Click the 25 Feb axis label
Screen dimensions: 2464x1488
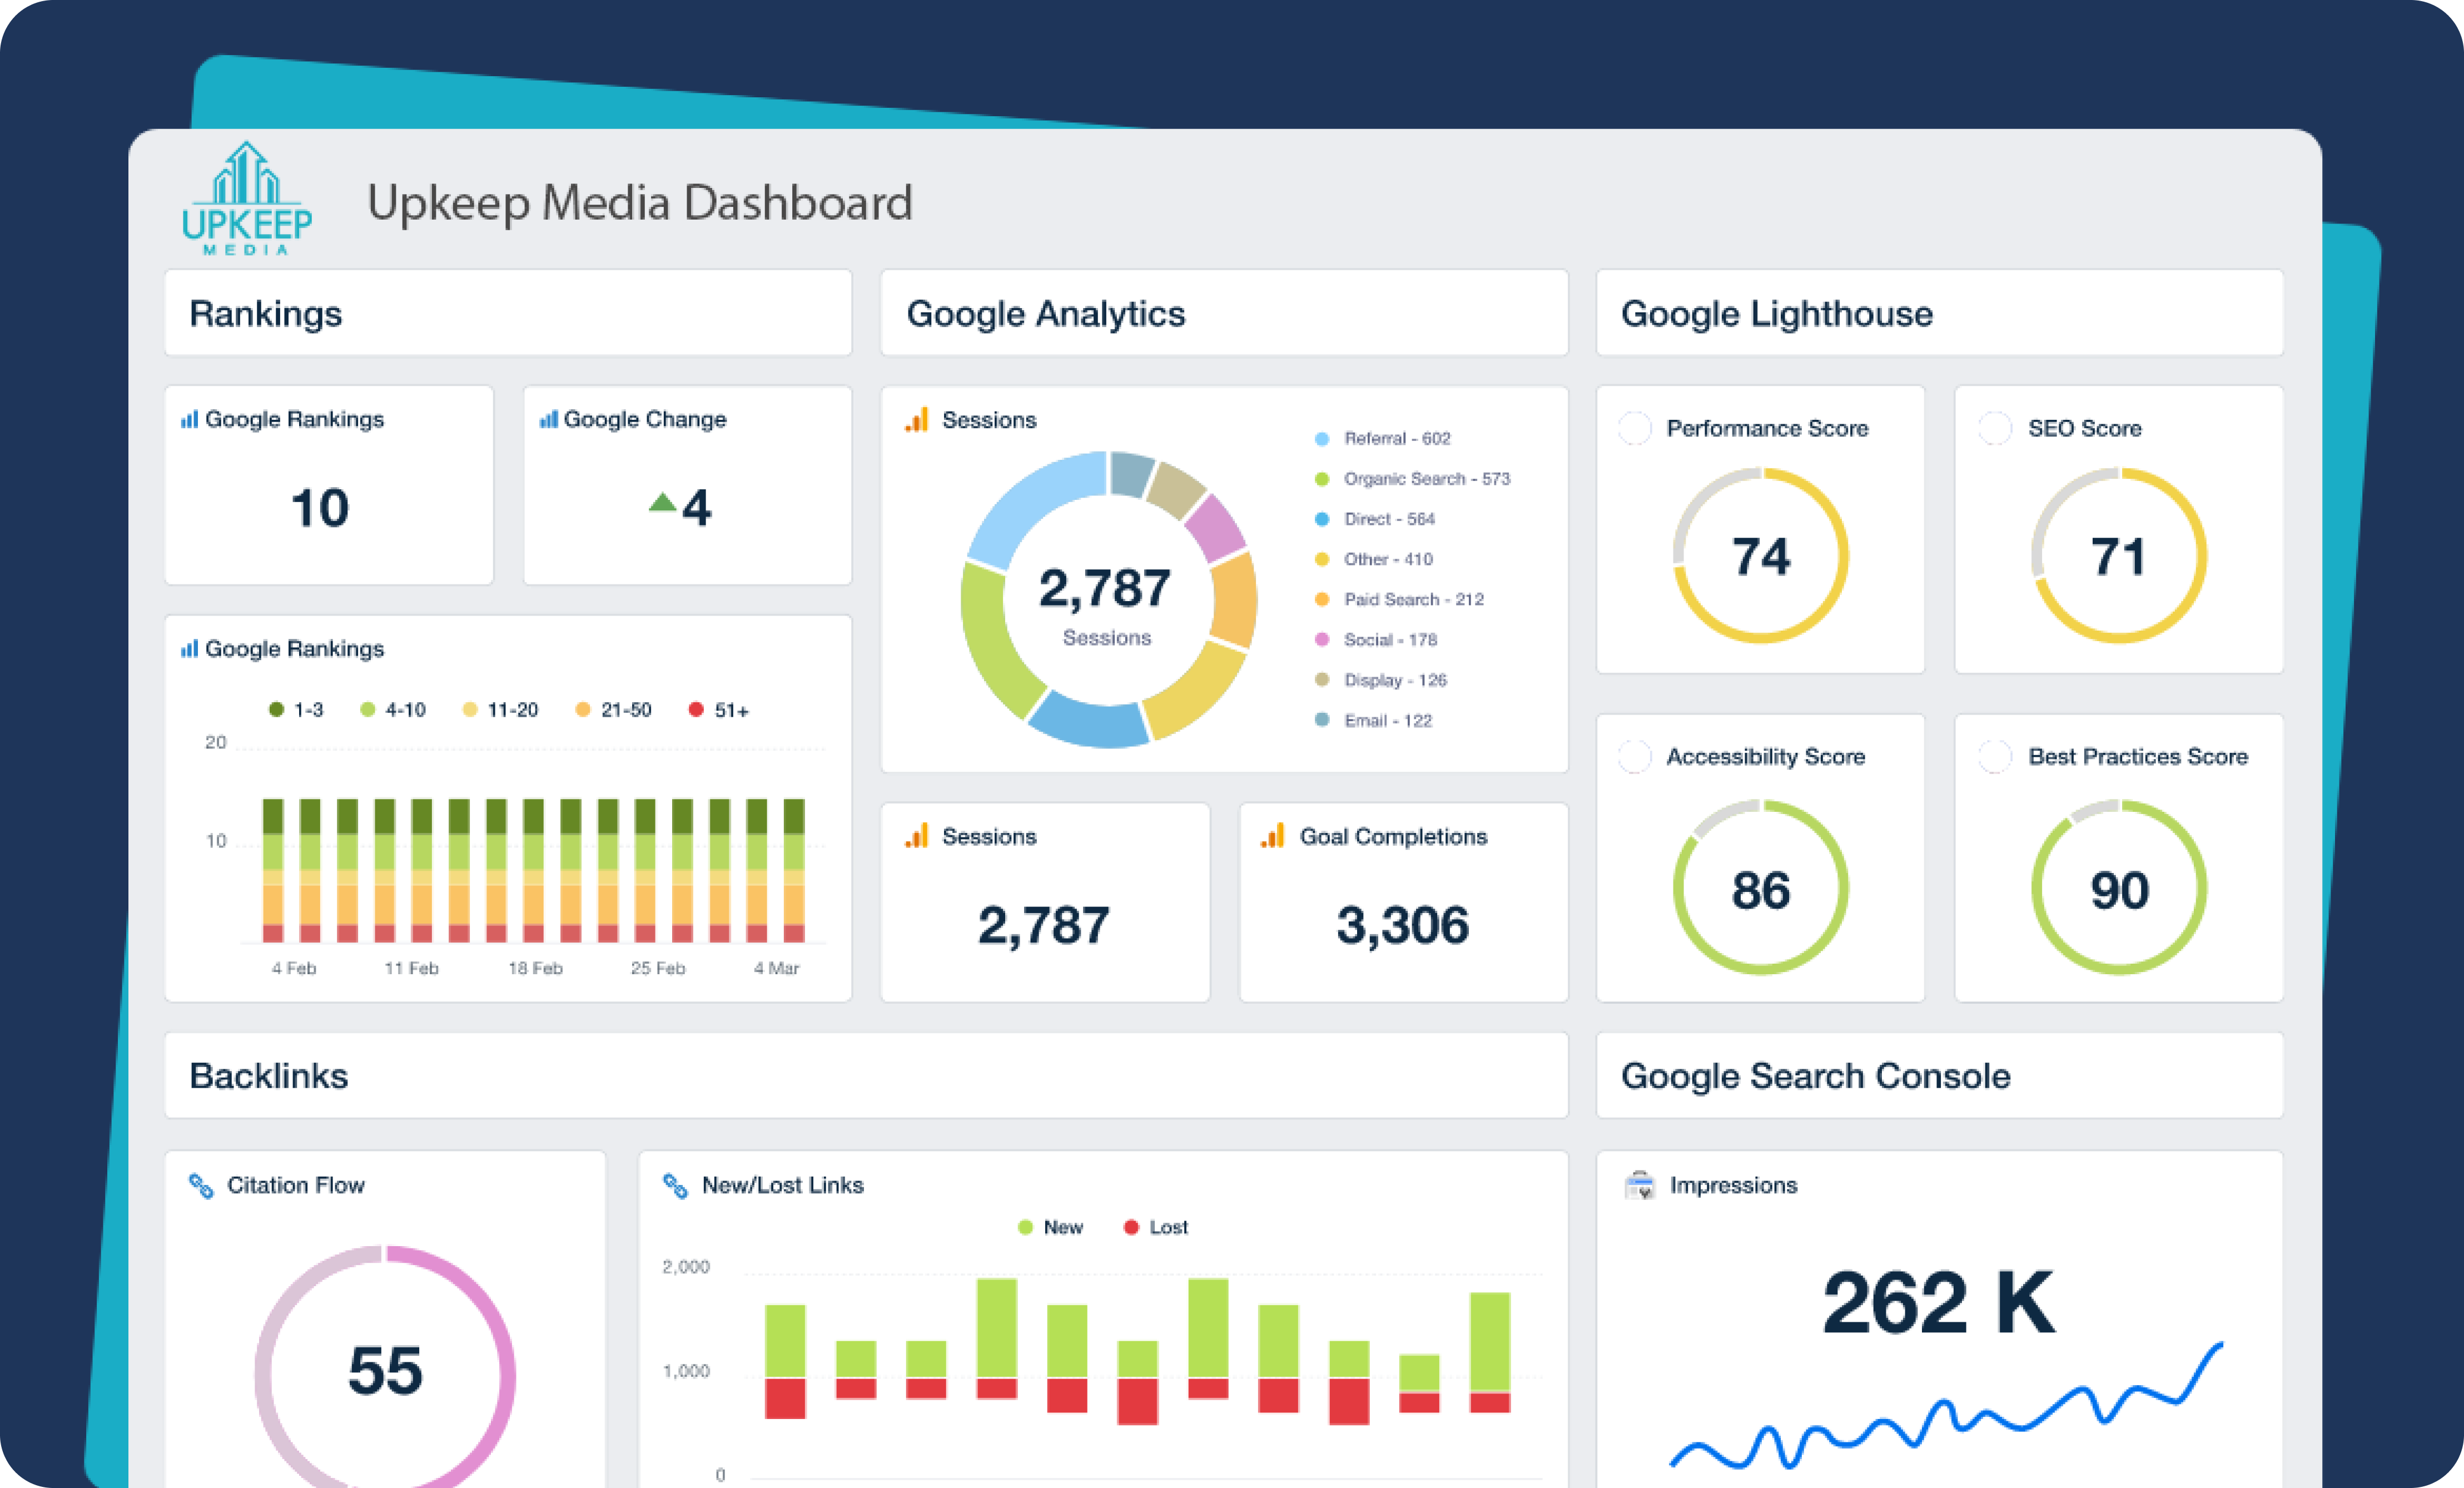(658, 968)
